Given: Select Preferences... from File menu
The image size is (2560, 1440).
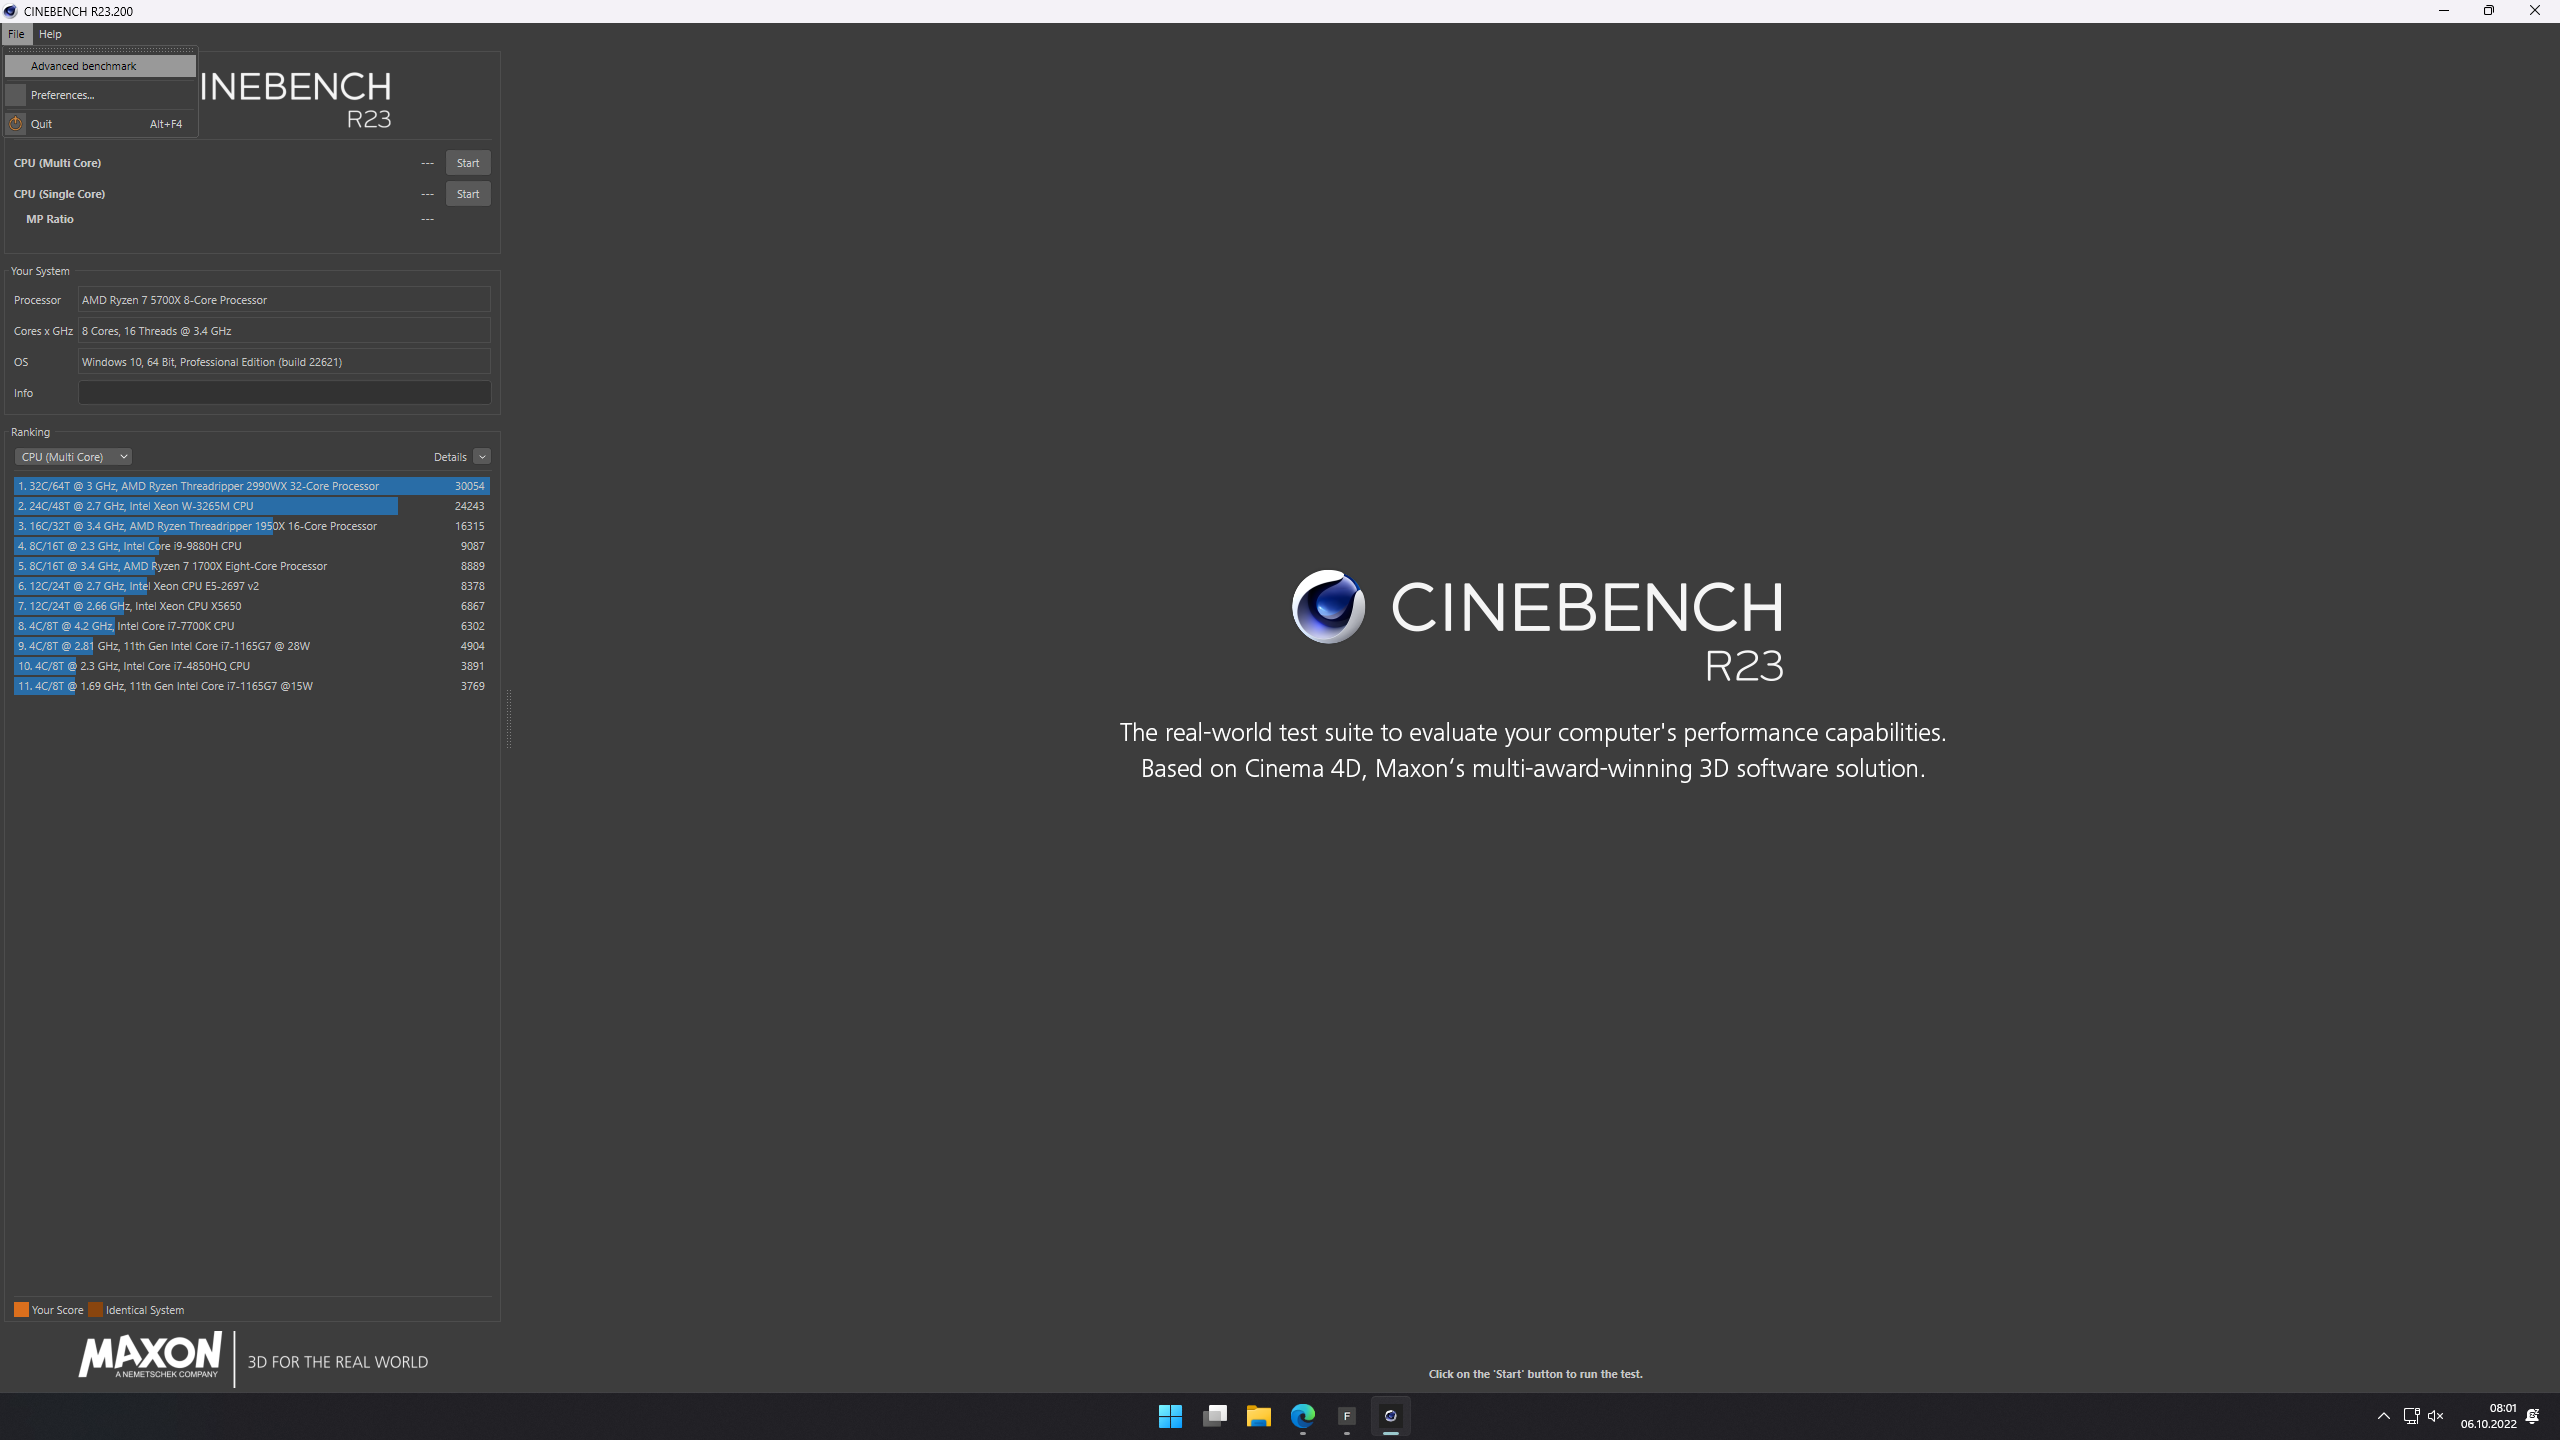Looking at the screenshot, I should click(63, 95).
